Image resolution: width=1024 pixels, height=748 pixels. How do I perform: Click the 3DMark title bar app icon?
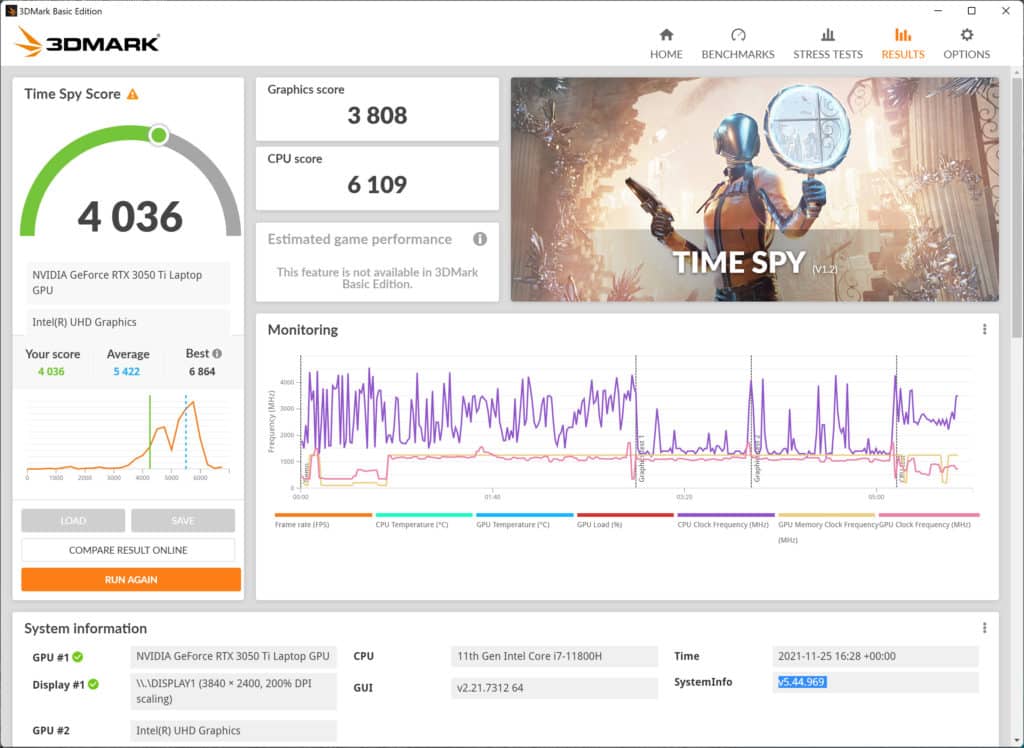point(10,10)
